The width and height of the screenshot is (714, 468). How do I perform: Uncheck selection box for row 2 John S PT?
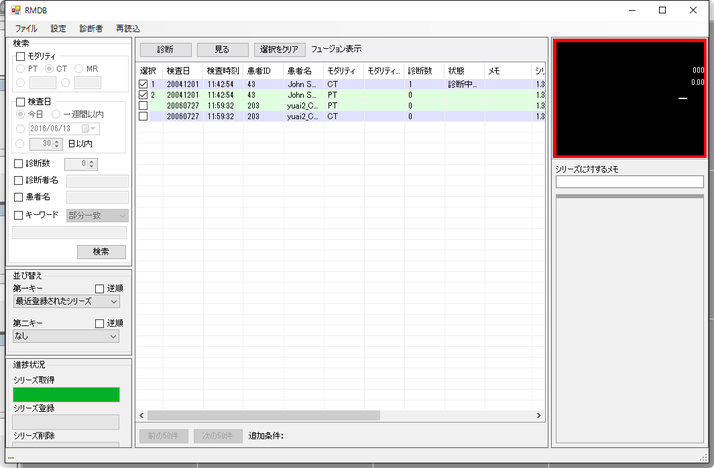(x=143, y=95)
